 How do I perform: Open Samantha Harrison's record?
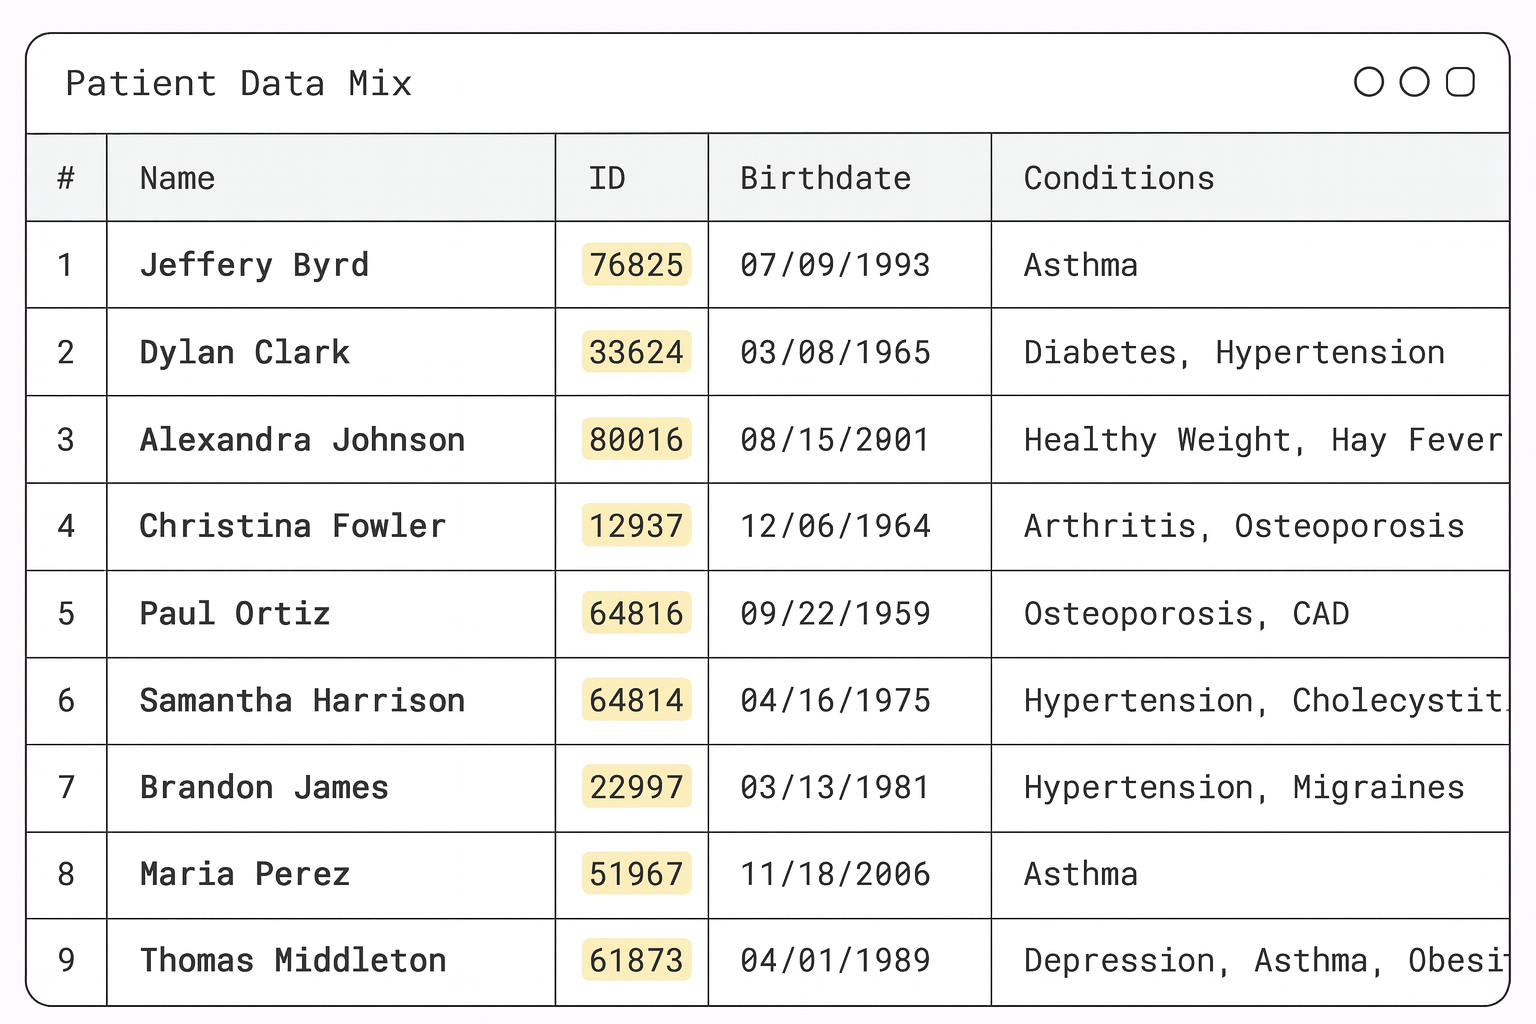(302, 700)
